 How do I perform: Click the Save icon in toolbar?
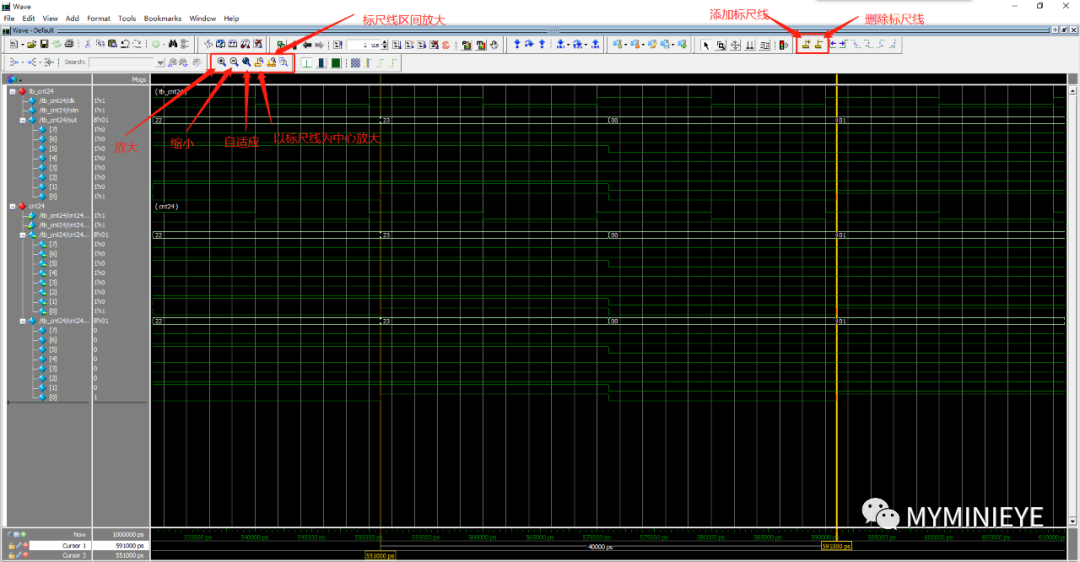(x=44, y=44)
